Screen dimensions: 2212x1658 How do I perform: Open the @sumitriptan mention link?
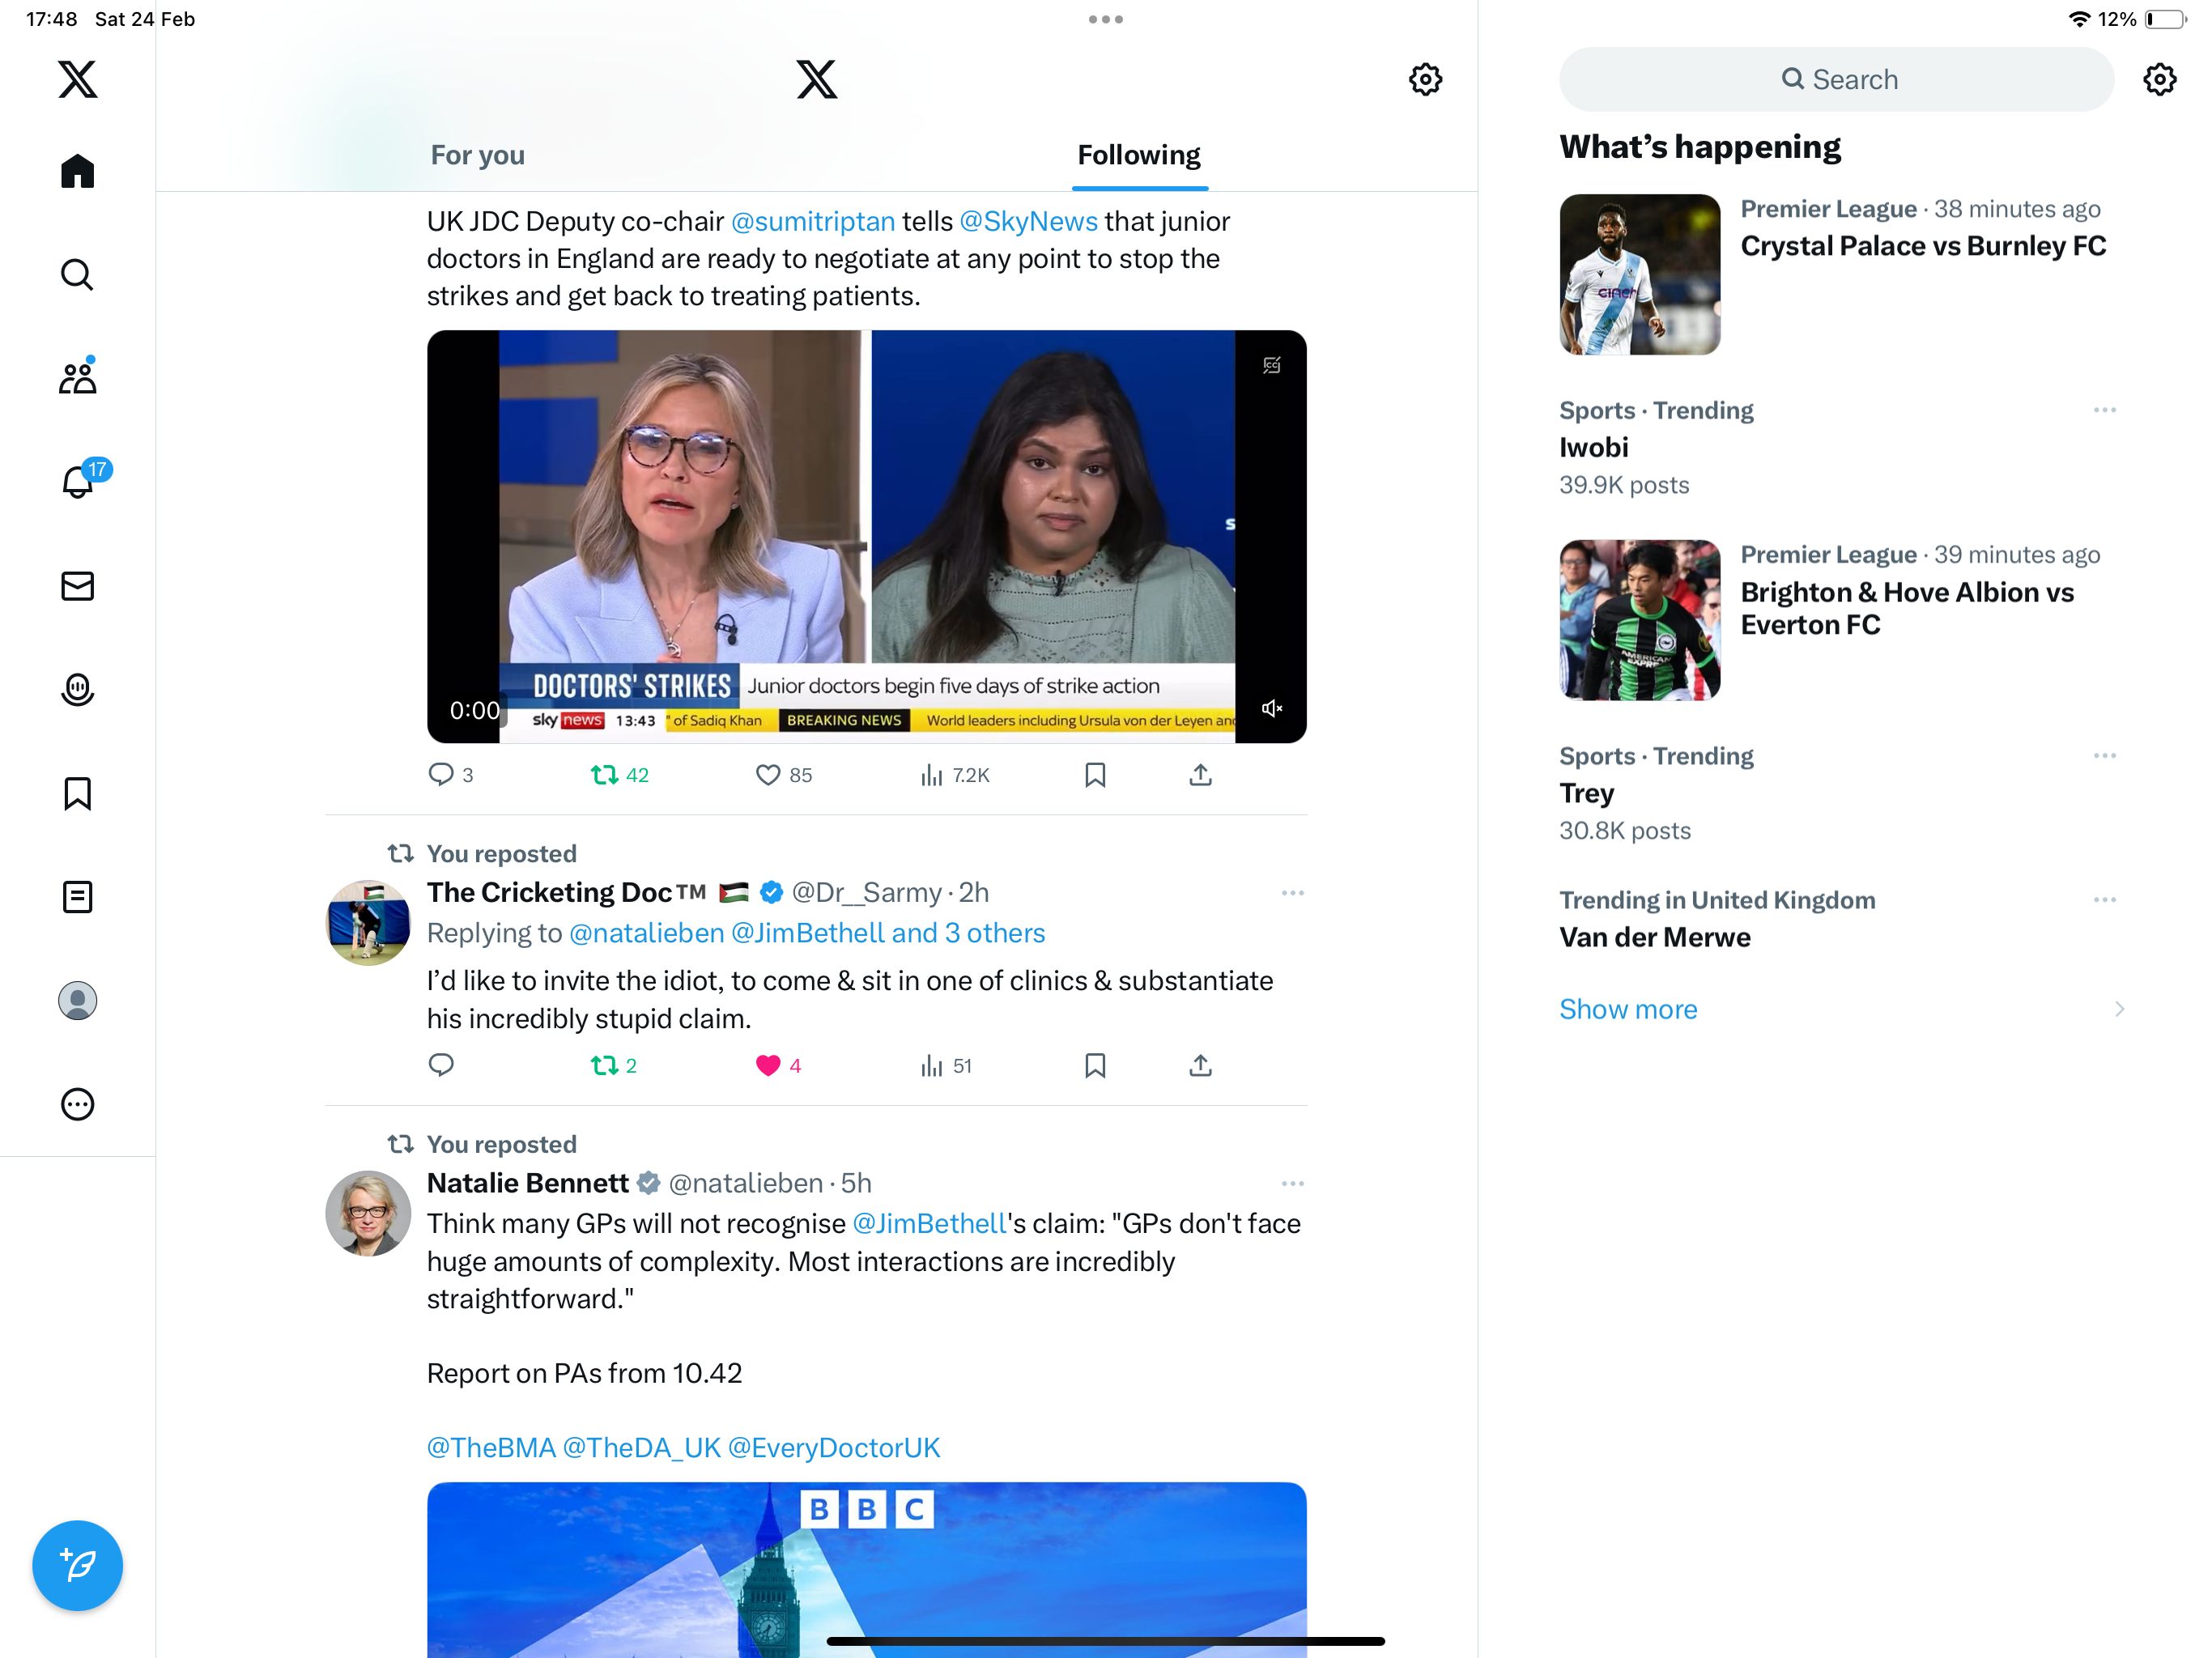pyautogui.click(x=813, y=221)
